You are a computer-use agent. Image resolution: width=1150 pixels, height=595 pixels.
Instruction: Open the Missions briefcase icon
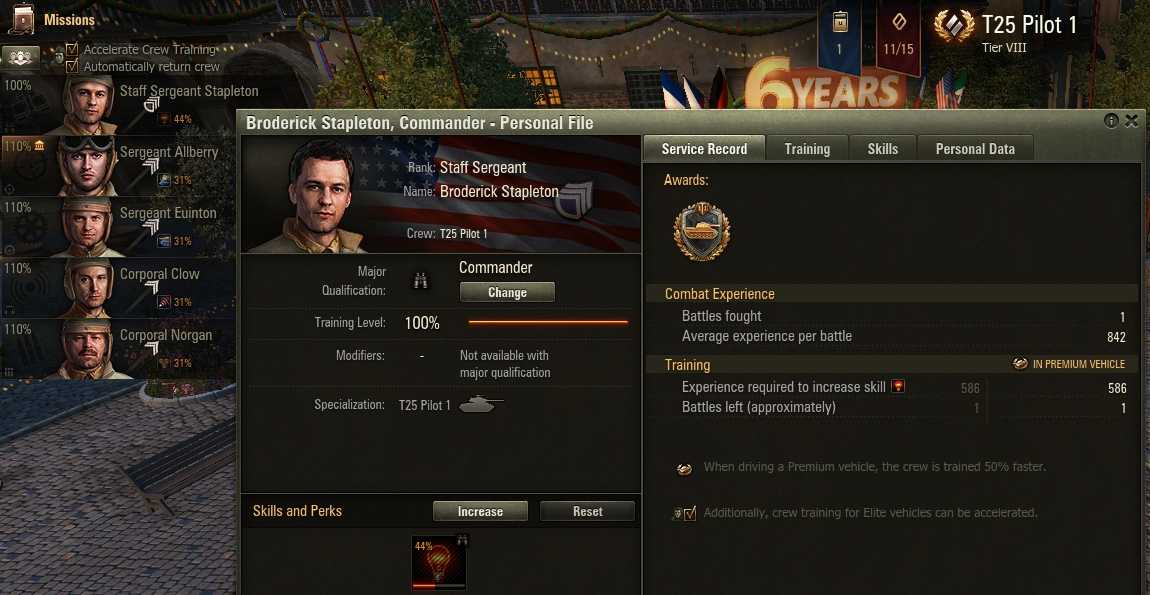pos(22,20)
